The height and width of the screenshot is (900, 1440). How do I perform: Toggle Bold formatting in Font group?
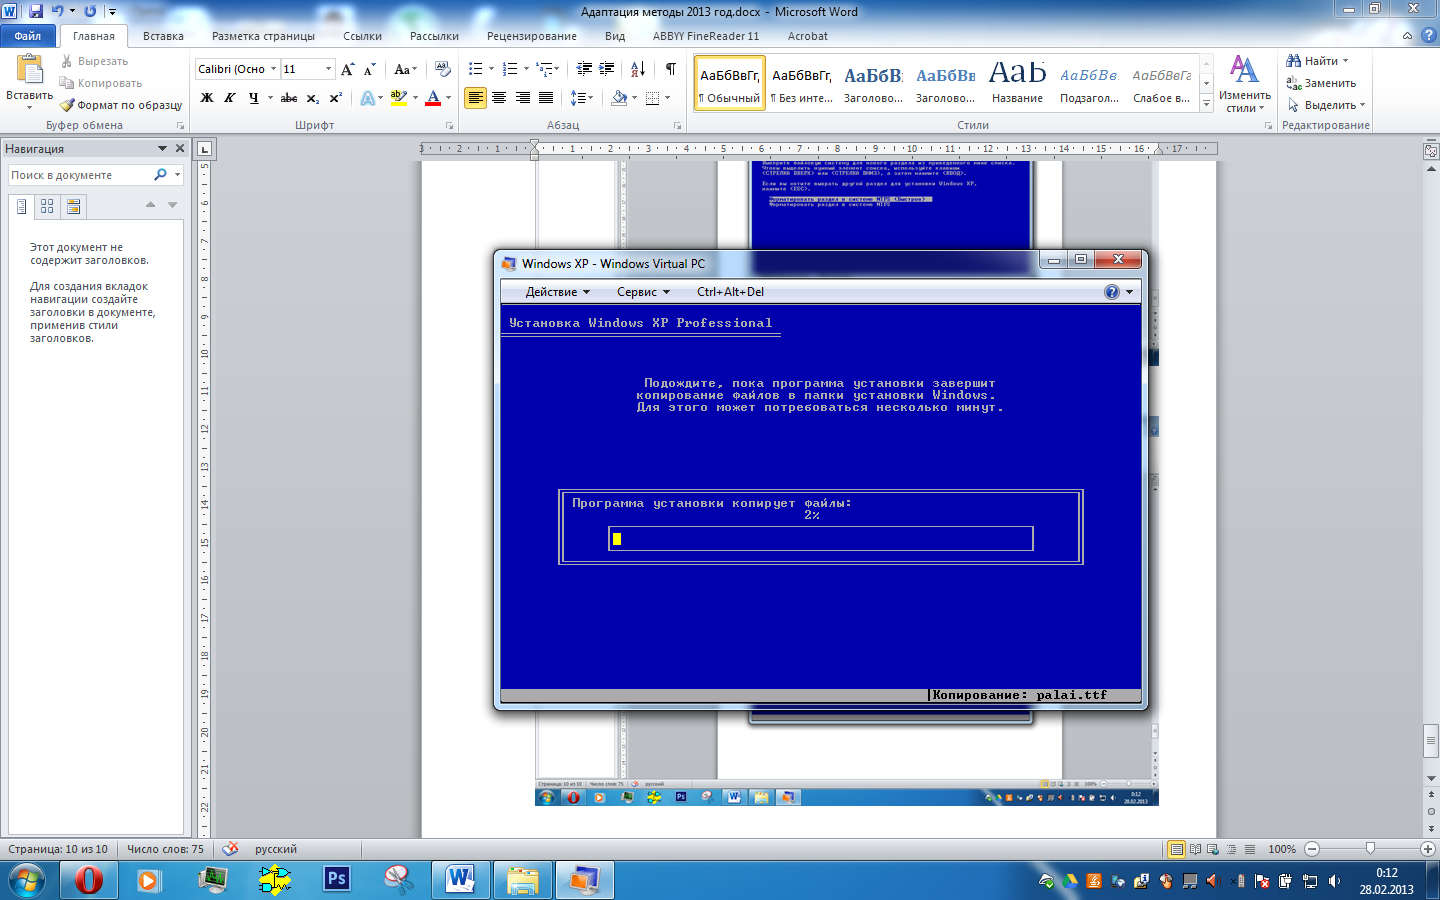pos(207,98)
